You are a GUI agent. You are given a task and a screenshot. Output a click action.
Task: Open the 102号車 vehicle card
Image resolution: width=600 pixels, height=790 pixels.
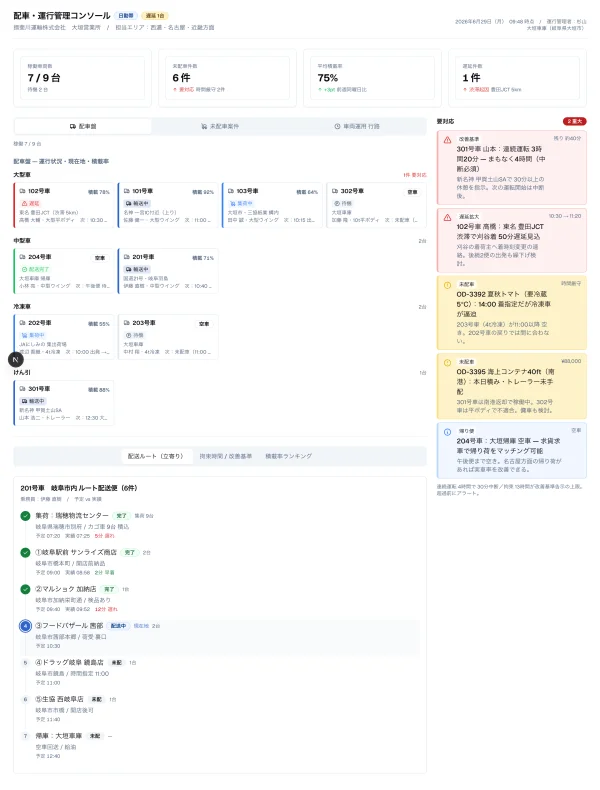pyautogui.click(x=64, y=205)
